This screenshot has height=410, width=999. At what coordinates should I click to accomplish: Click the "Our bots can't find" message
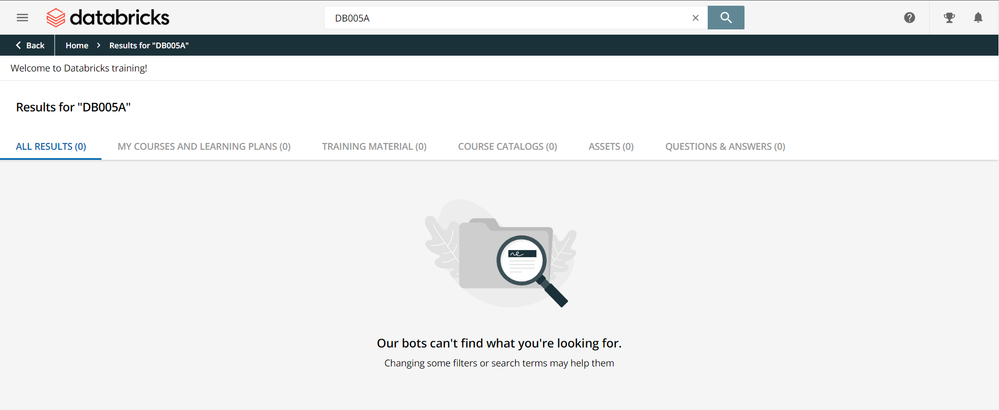(x=499, y=343)
